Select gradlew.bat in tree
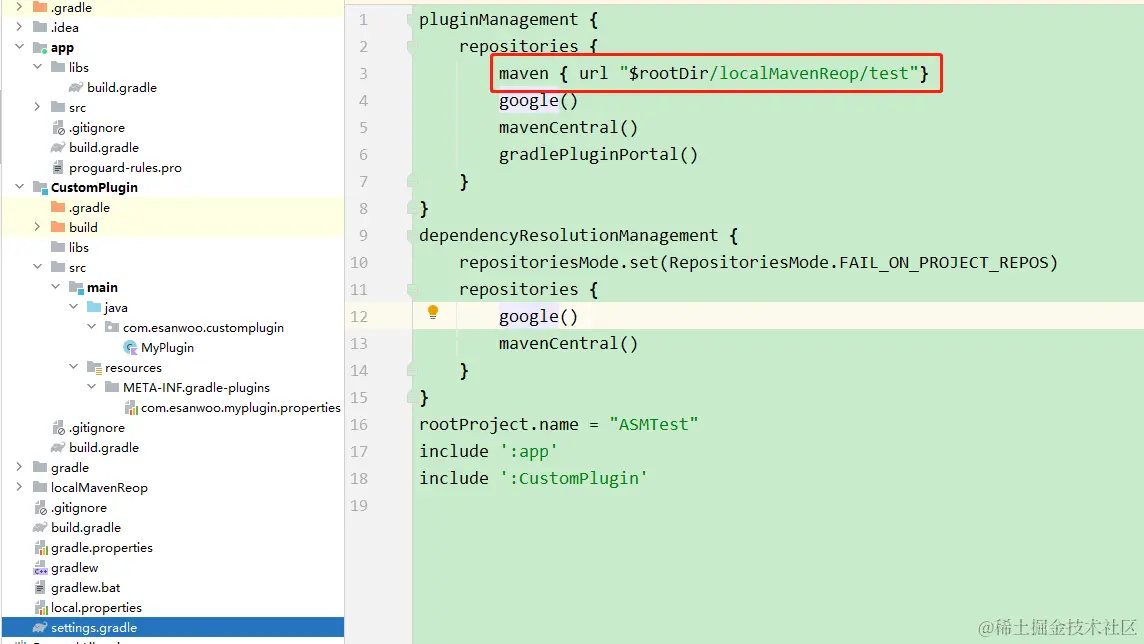This screenshot has height=644, width=1144. coord(85,588)
